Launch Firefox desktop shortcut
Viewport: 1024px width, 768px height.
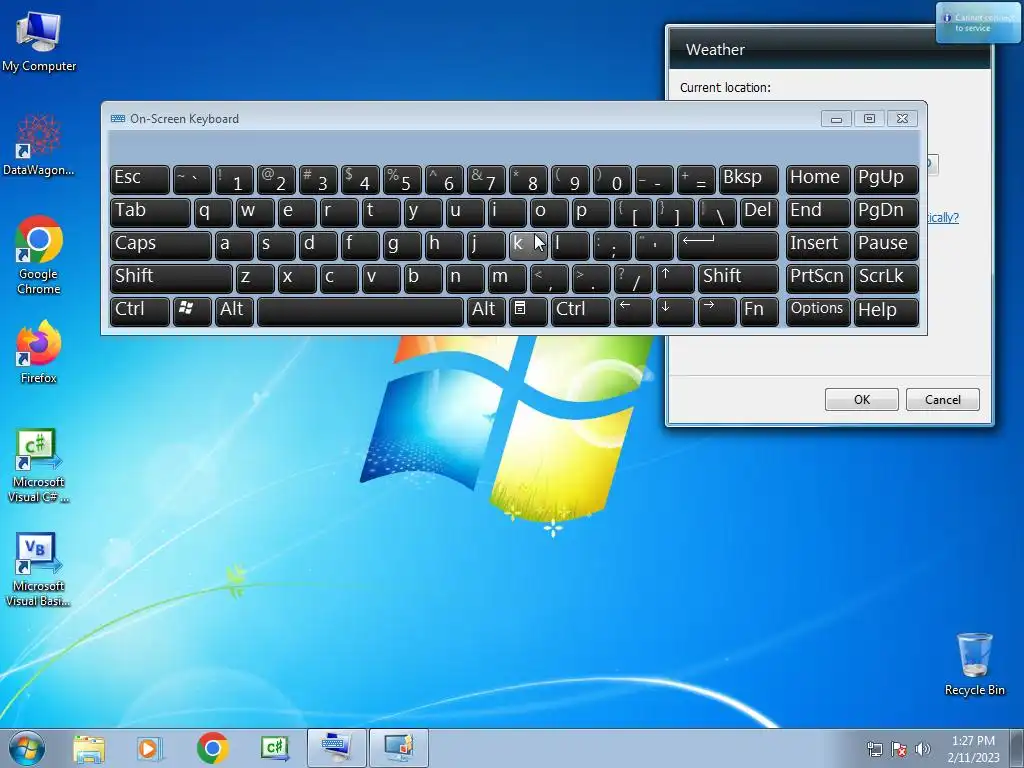pos(39,351)
